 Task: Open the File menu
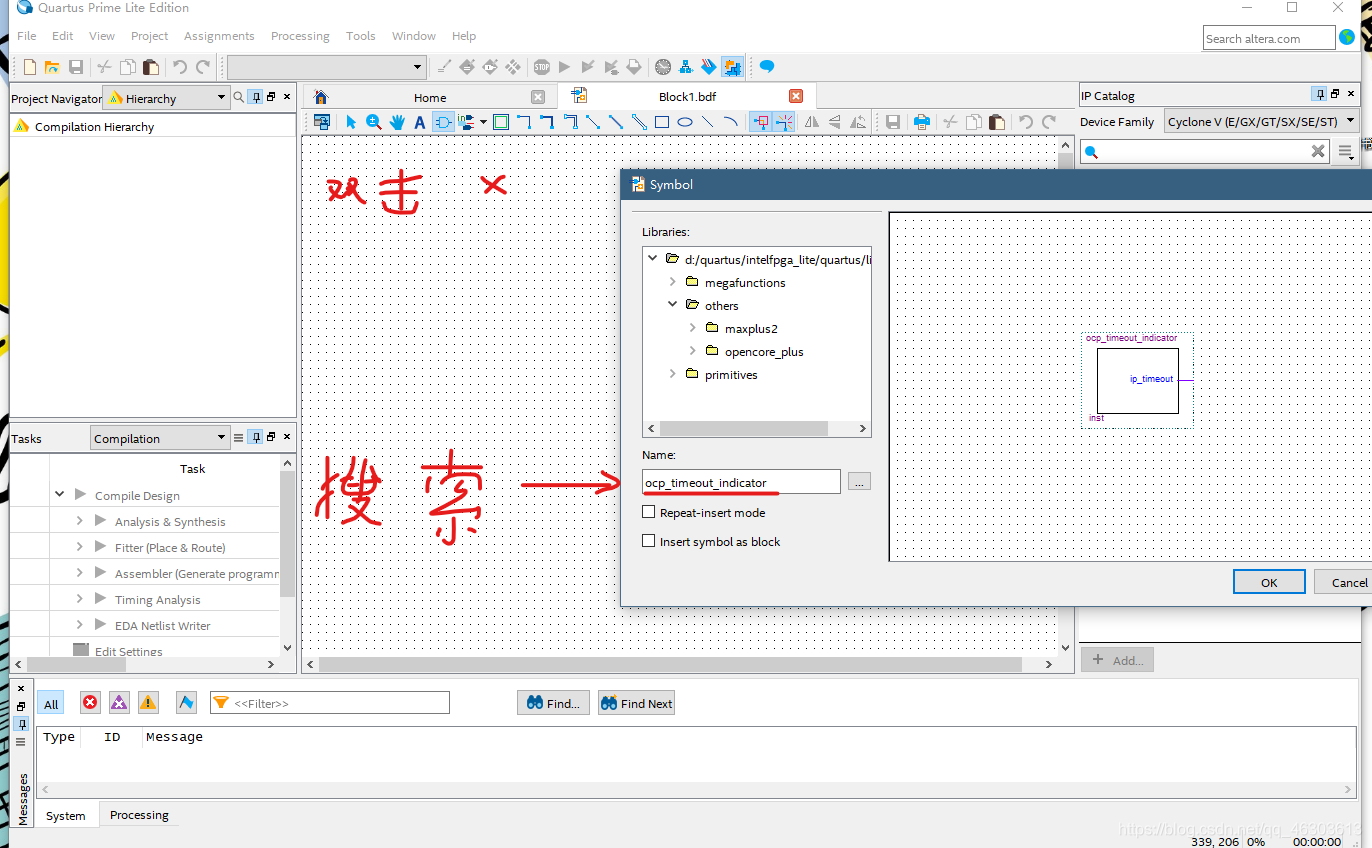point(27,35)
